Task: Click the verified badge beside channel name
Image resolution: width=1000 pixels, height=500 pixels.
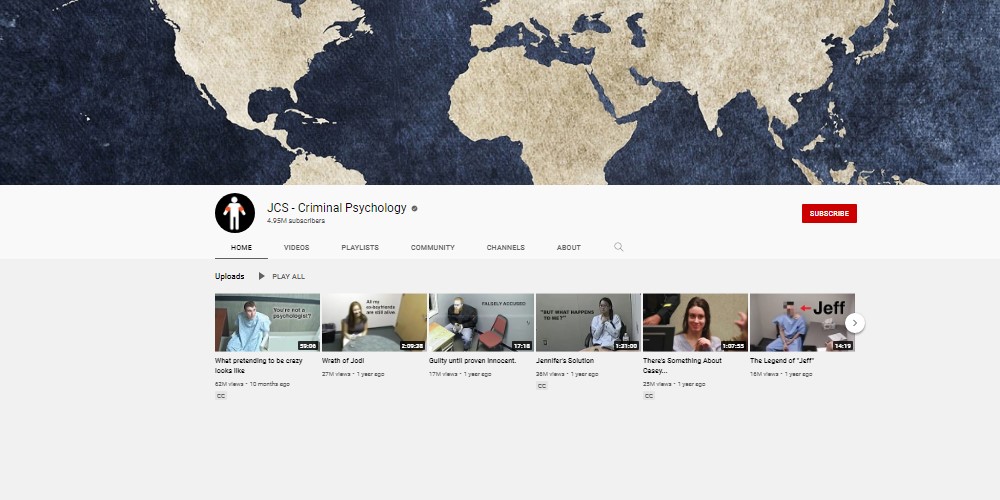Action: tap(415, 208)
